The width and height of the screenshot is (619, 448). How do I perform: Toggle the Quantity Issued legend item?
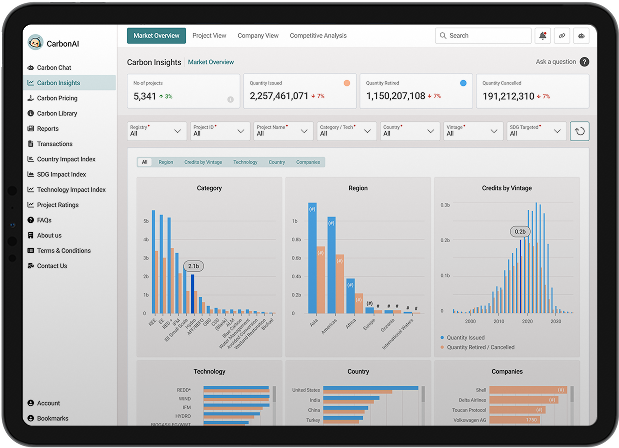[470, 338]
